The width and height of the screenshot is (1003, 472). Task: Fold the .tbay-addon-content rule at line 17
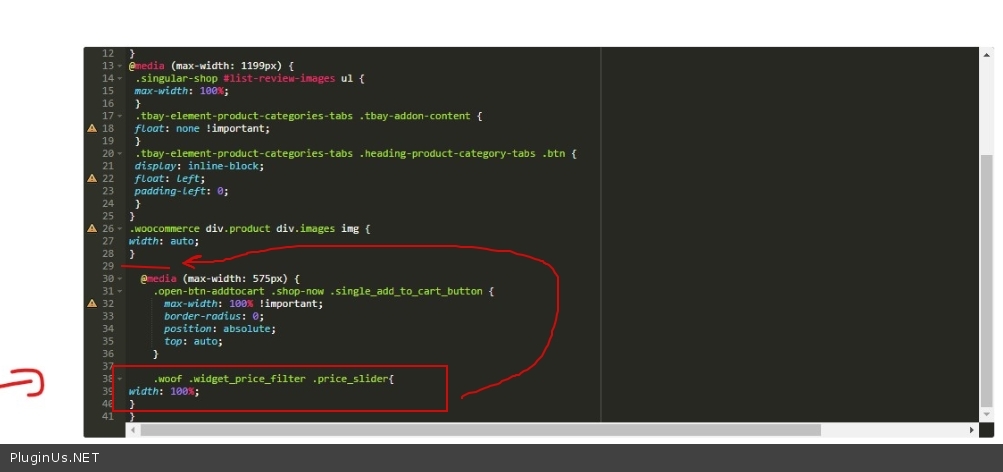tap(120, 116)
